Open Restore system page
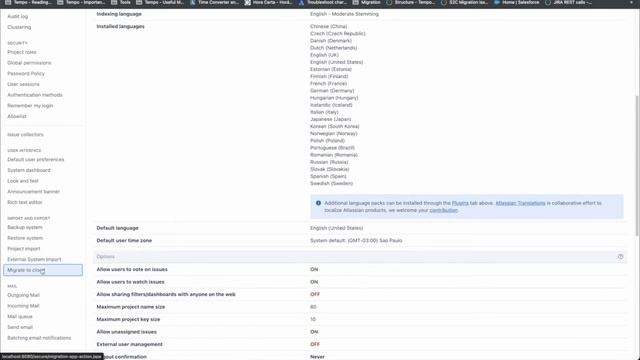Image resolution: width=640 pixels, height=360 pixels. coord(25,238)
